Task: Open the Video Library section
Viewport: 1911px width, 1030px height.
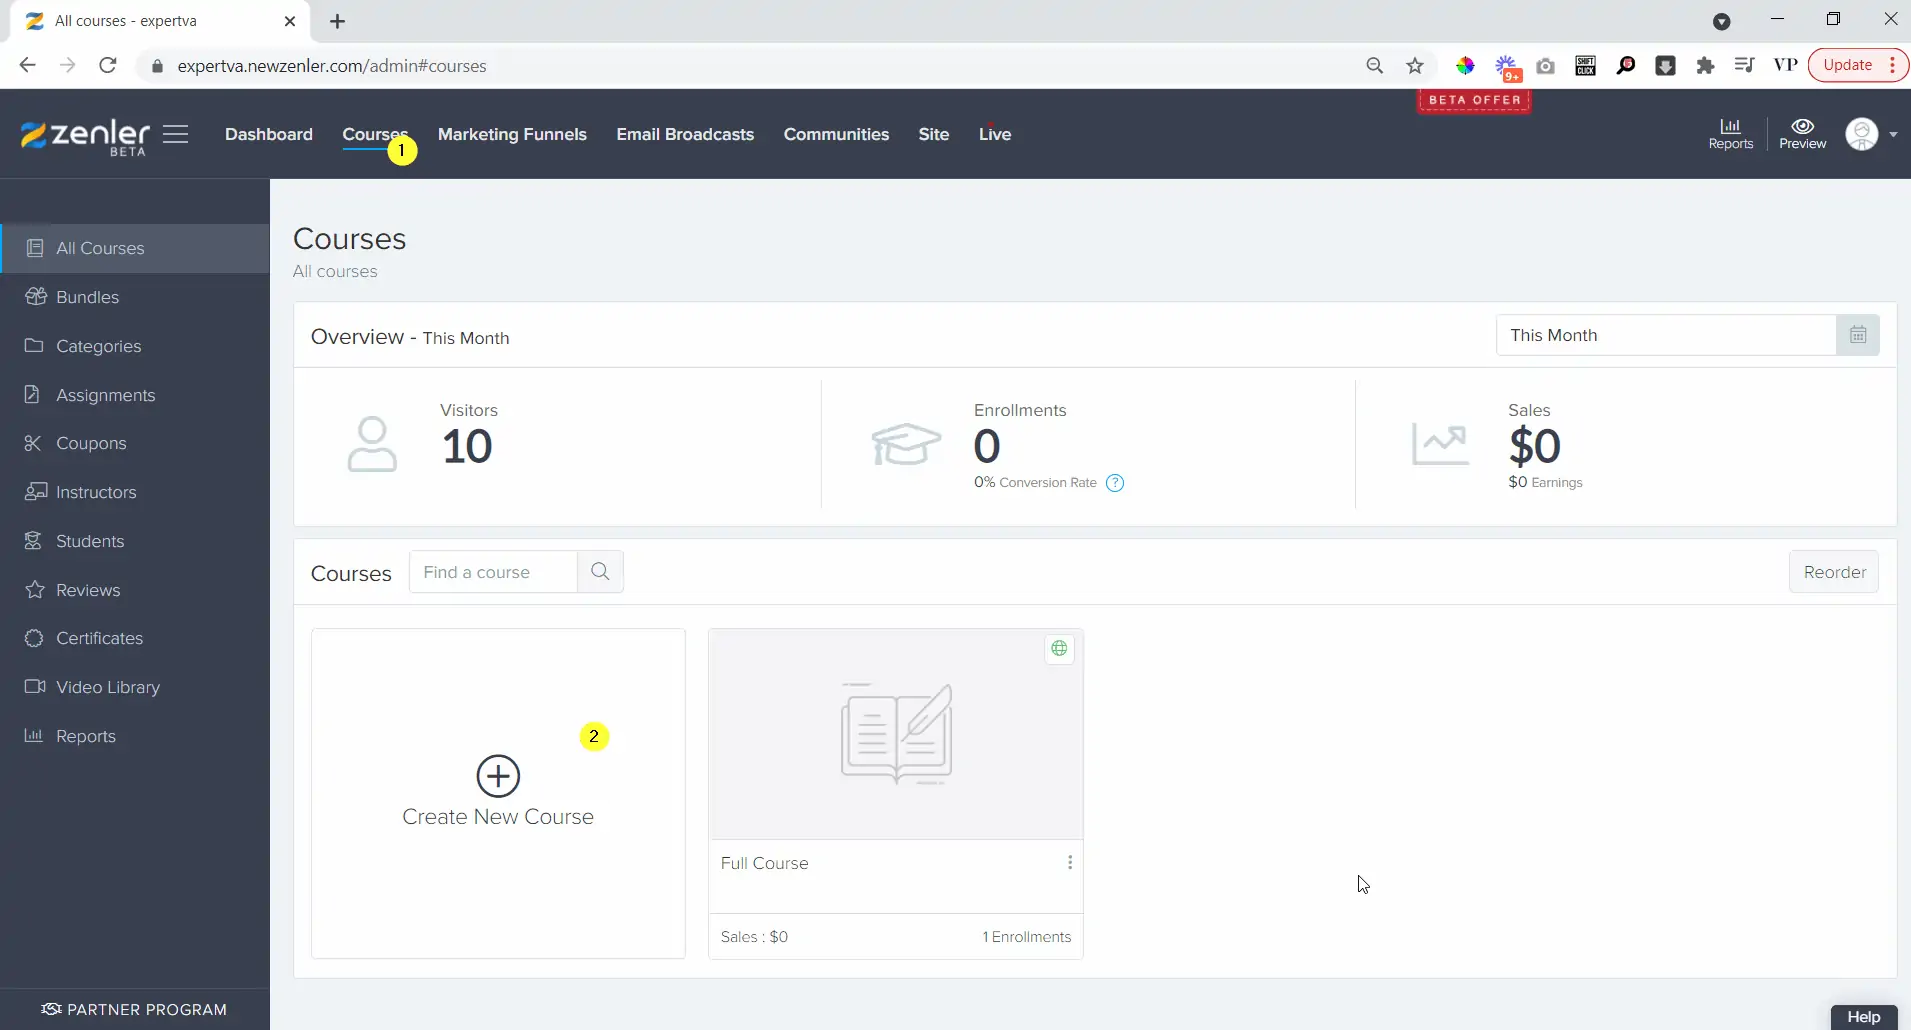Action: tap(107, 687)
